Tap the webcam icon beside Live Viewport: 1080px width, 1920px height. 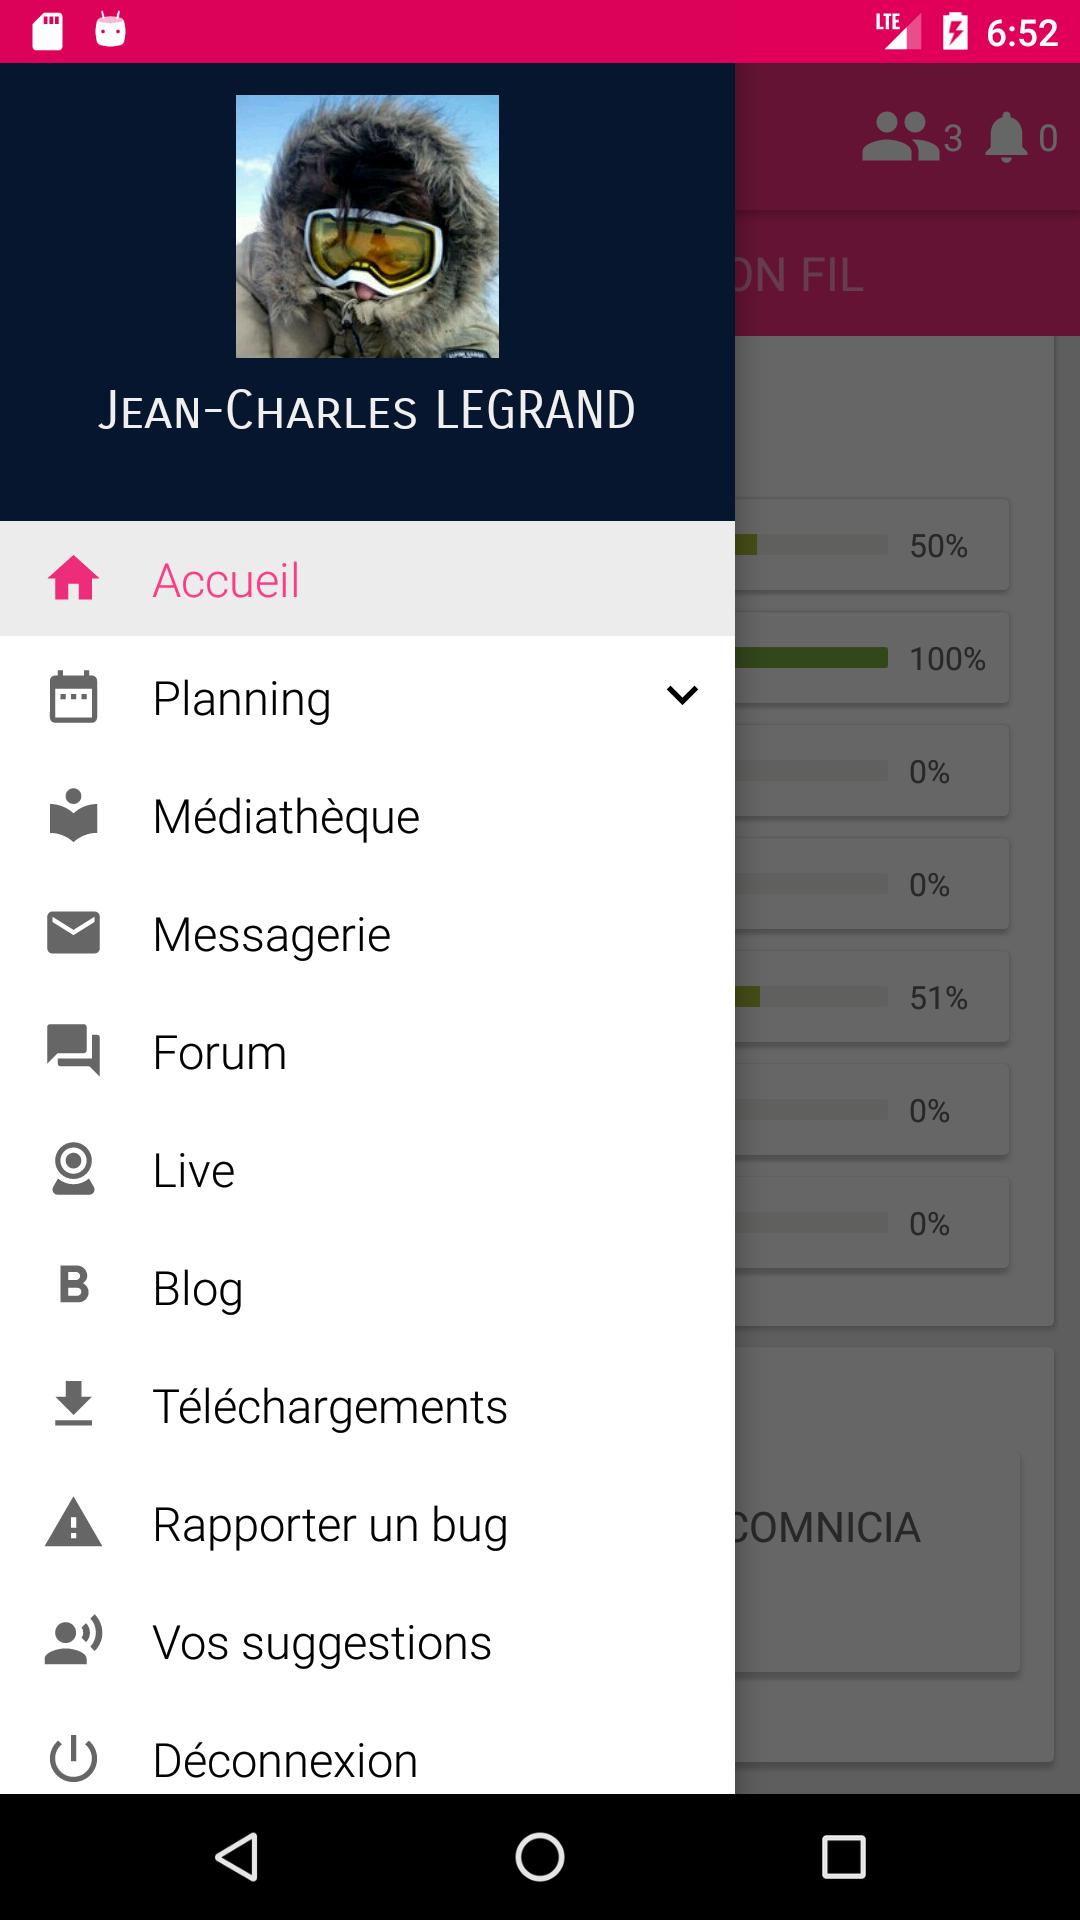(74, 1168)
